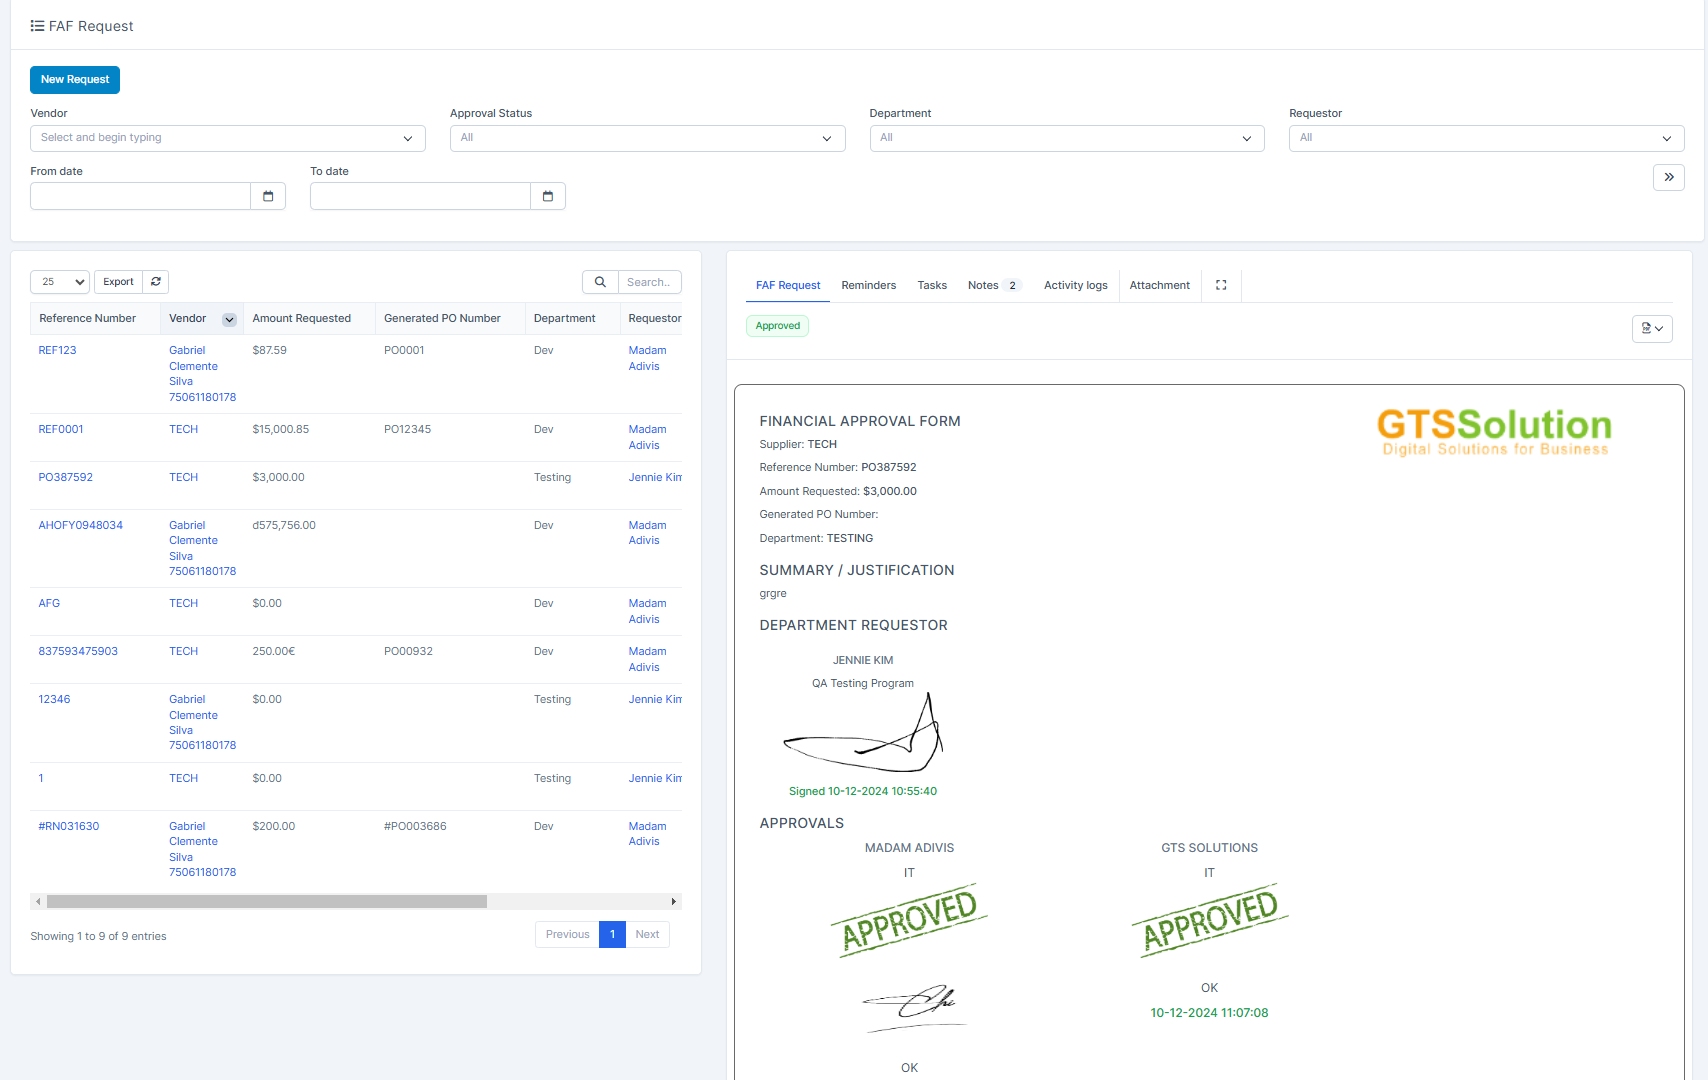Image resolution: width=1708 pixels, height=1080 pixels.
Task: Click the table search magnifier icon
Action: coord(600,282)
